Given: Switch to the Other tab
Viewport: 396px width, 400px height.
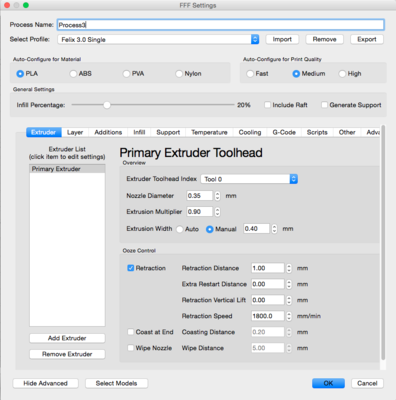Looking at the screenshot, I should coord(347,132).
